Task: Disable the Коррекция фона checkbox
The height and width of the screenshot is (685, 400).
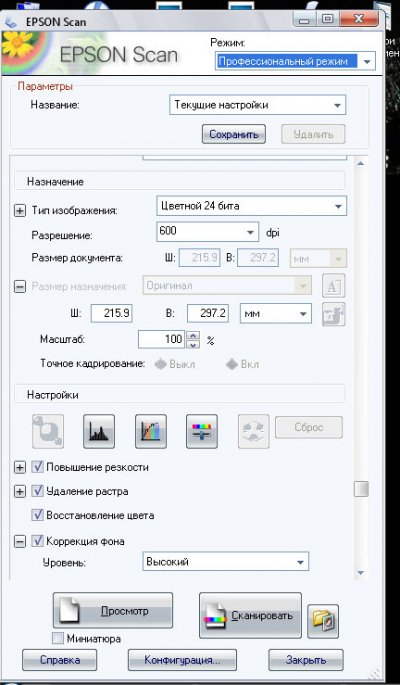Action: click(37, 541)
